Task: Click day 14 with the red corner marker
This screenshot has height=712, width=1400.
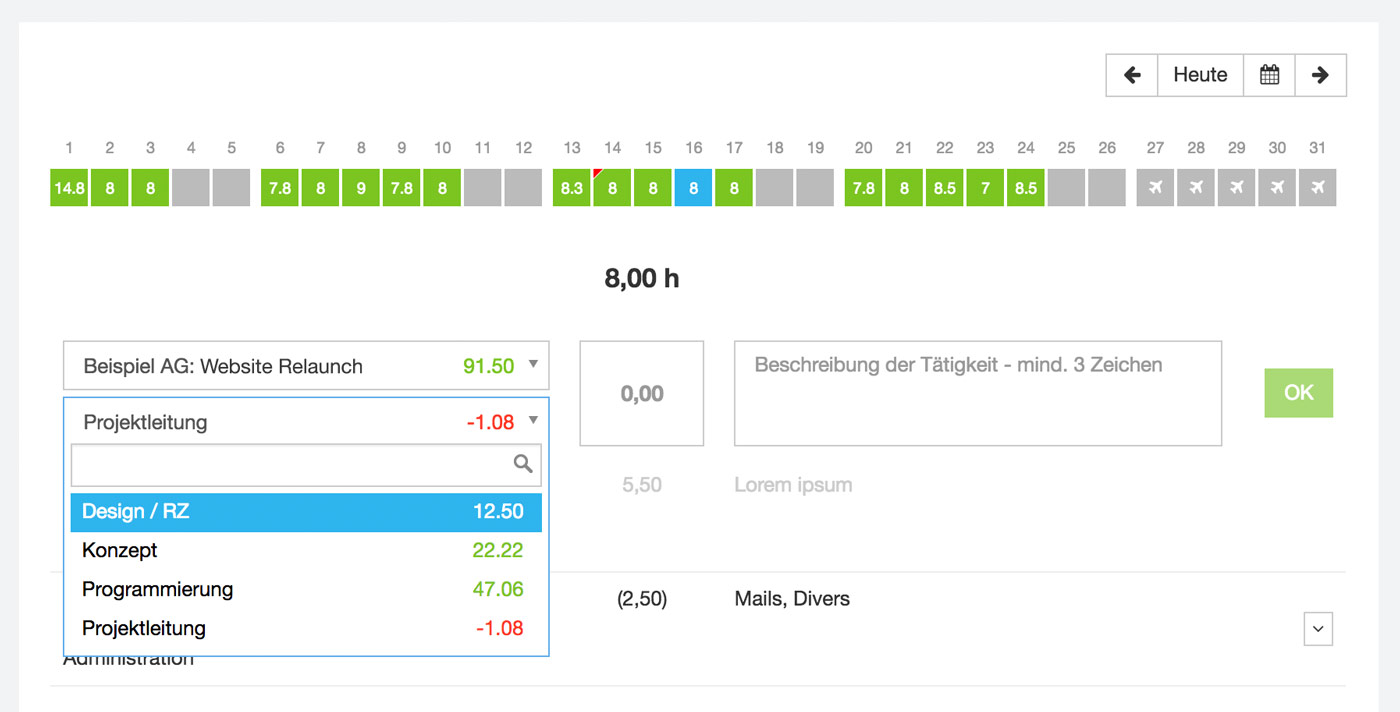Action: pos(612,187)
